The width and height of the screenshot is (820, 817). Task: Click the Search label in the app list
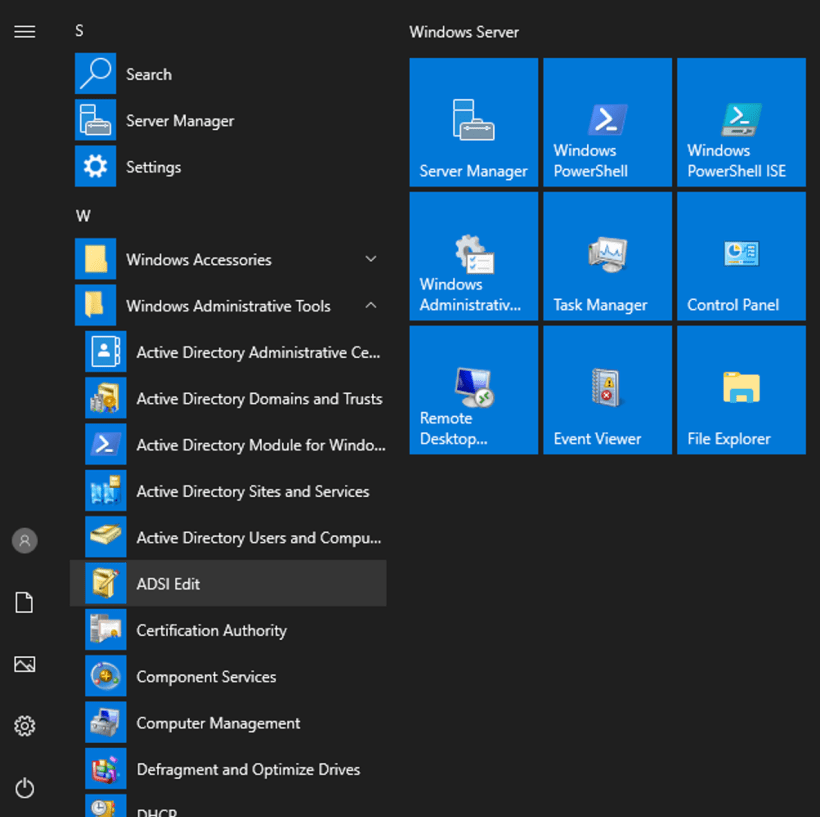(149, 74)
